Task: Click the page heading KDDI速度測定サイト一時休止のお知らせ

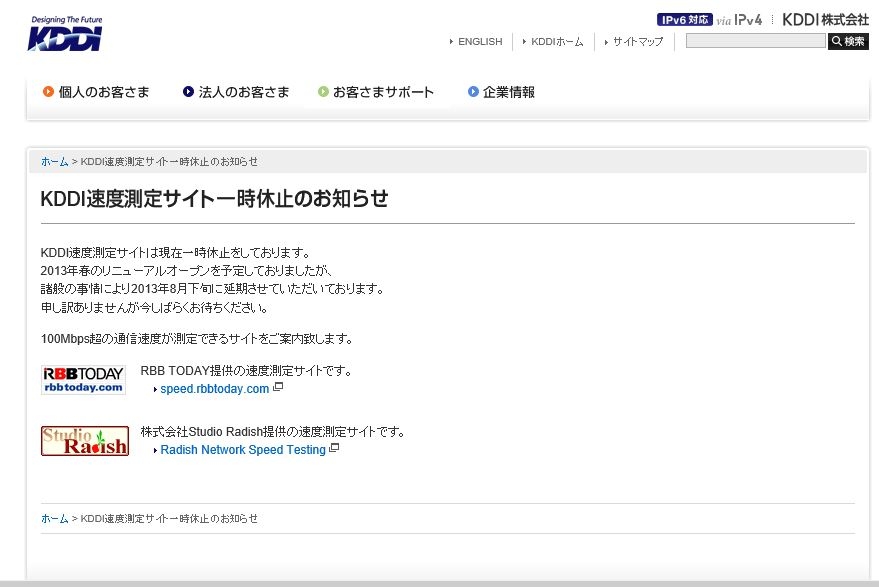Action: [214, 198]
